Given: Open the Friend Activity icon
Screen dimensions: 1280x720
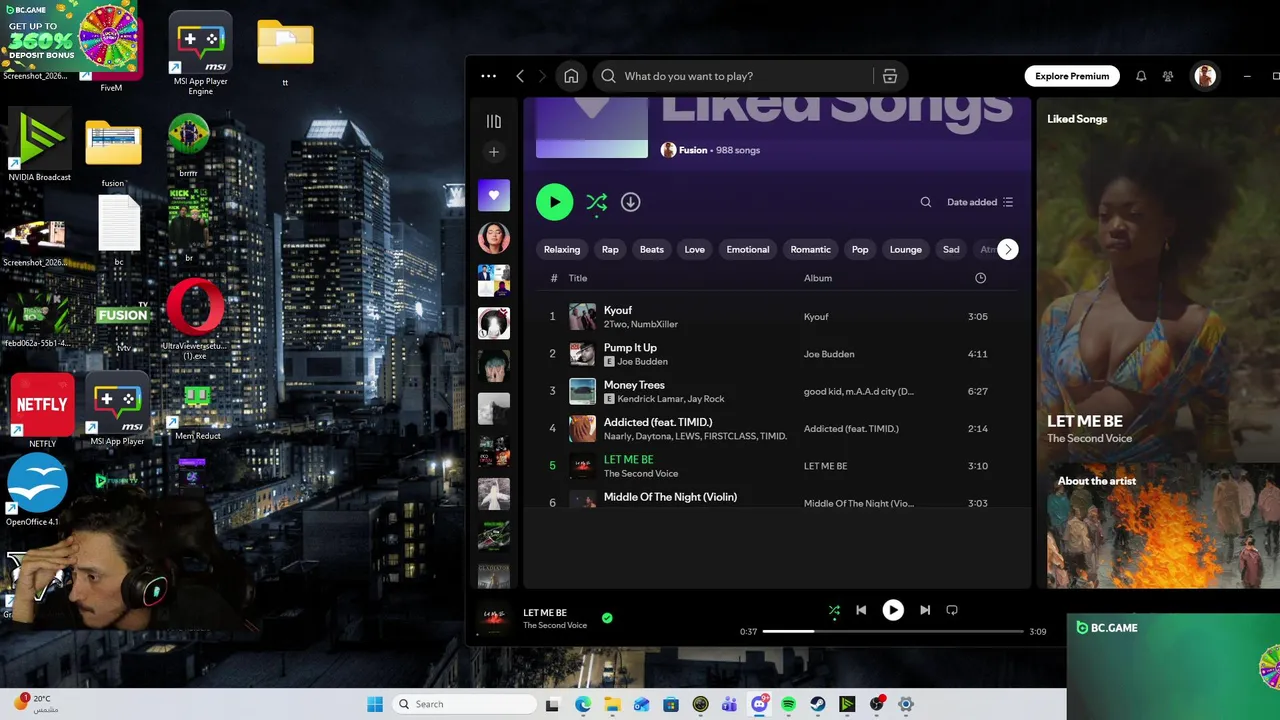Looking at the screenshot, I should coord(1168,76).
